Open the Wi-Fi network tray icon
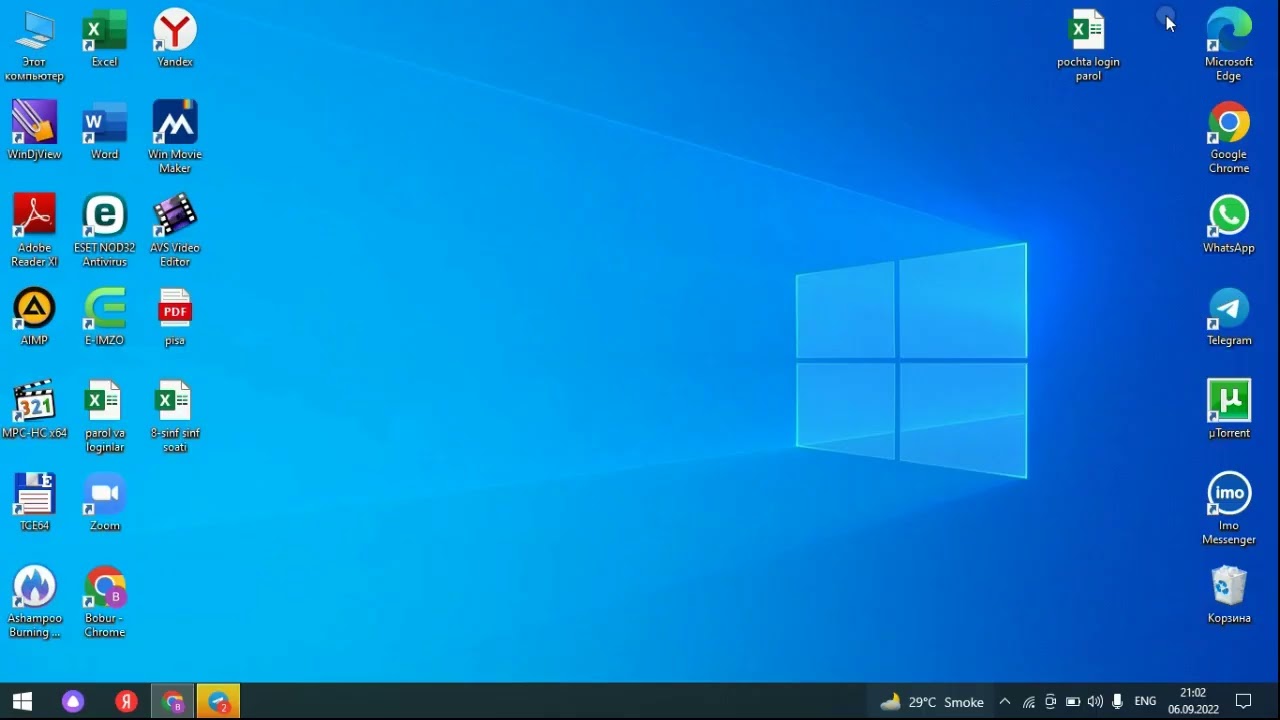 [x=1028, y=702]
